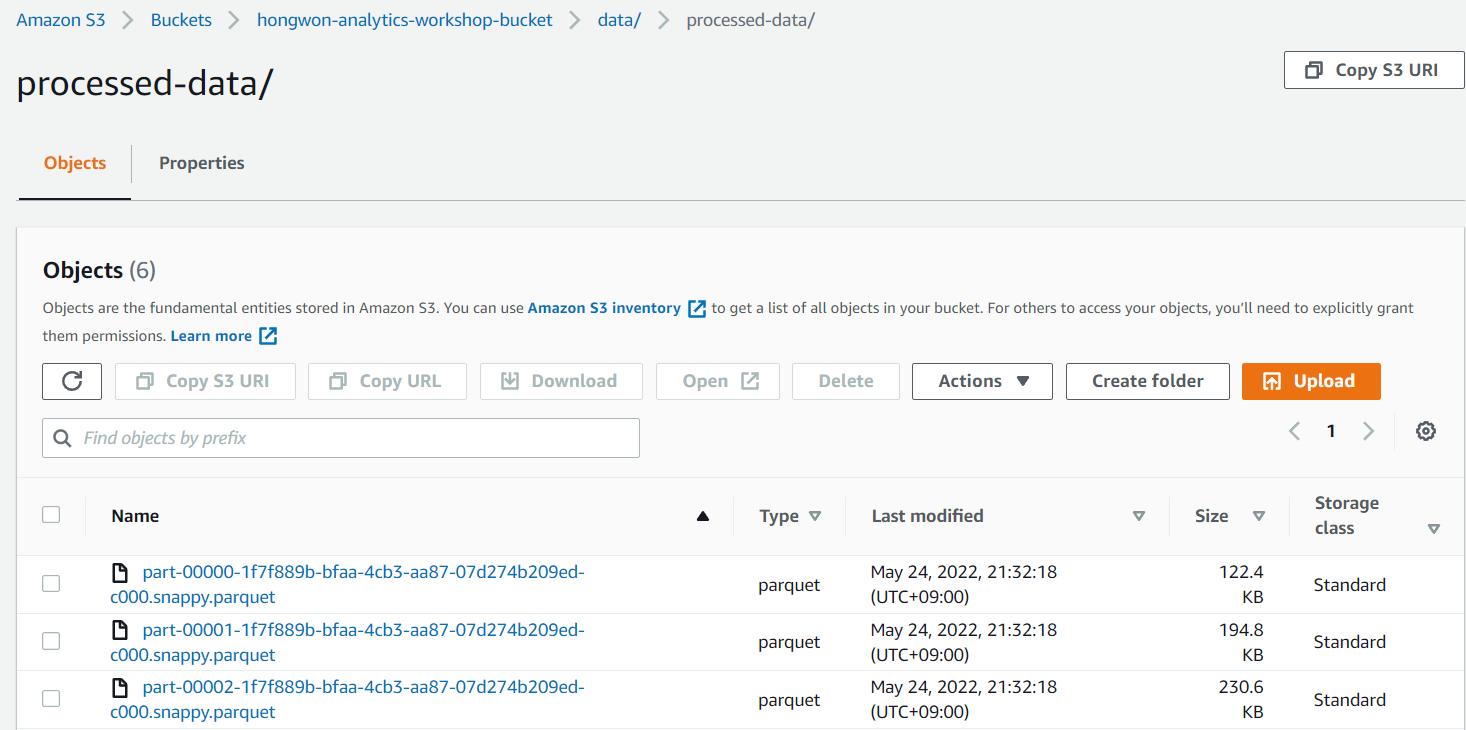
Task: Click the 194.8 KB size cell
Action: (x=1240, y=643)
